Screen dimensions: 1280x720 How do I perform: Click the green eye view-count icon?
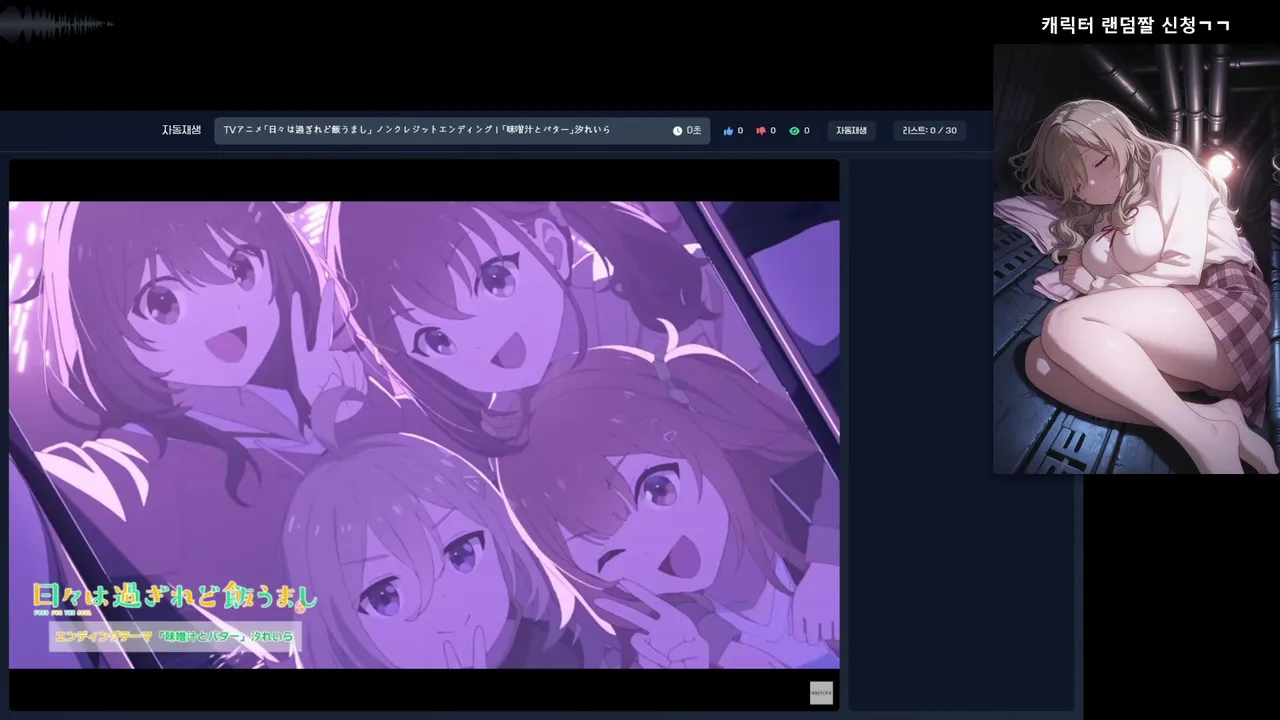point(794,131)
